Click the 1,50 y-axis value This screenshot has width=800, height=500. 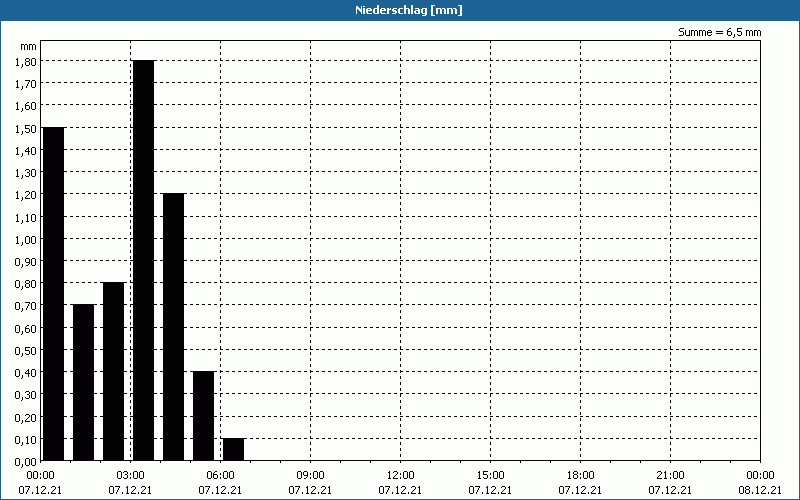point(26,128)
